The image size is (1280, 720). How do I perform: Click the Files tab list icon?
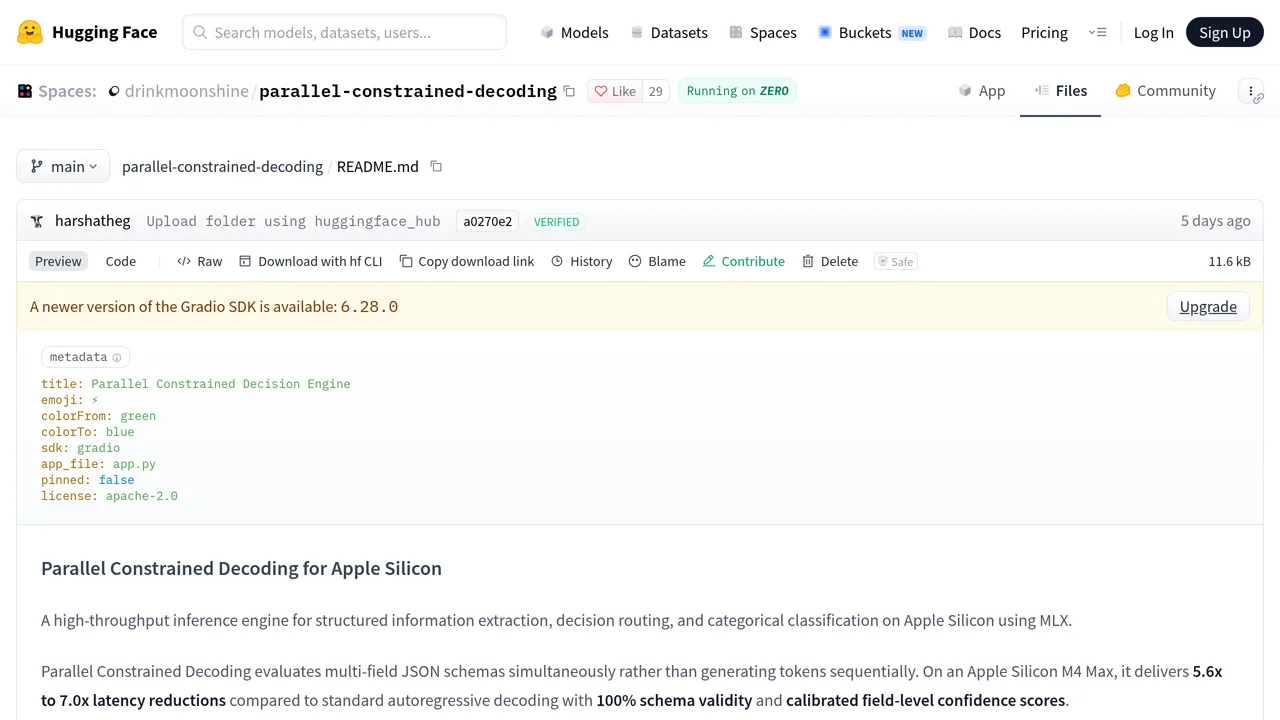coord(1042,91)
